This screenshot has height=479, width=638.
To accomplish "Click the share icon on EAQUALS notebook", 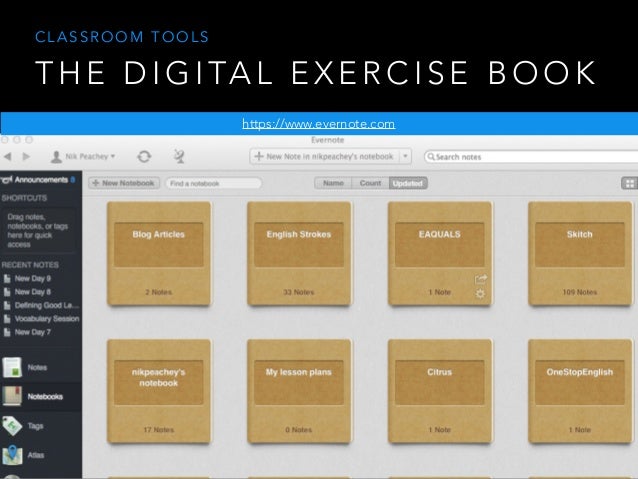I will pyautogui.click(x=481, y=279).
